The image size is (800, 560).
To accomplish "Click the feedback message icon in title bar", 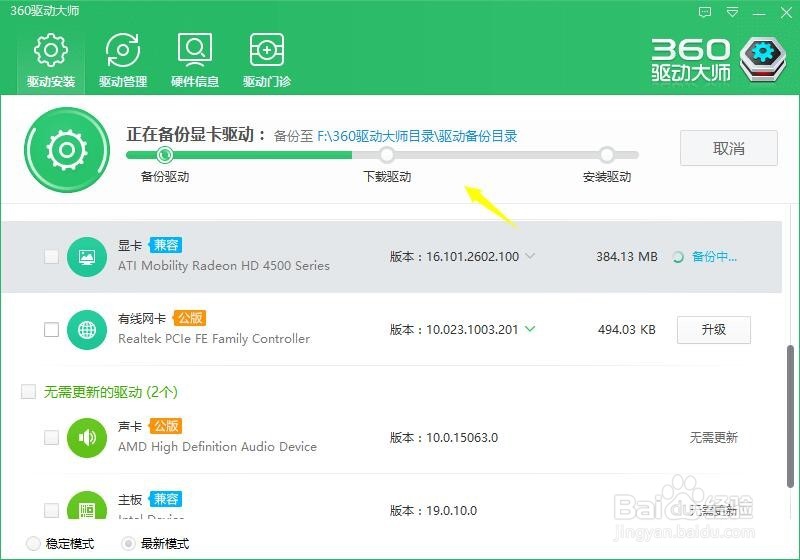I will (x=705, y=12).
